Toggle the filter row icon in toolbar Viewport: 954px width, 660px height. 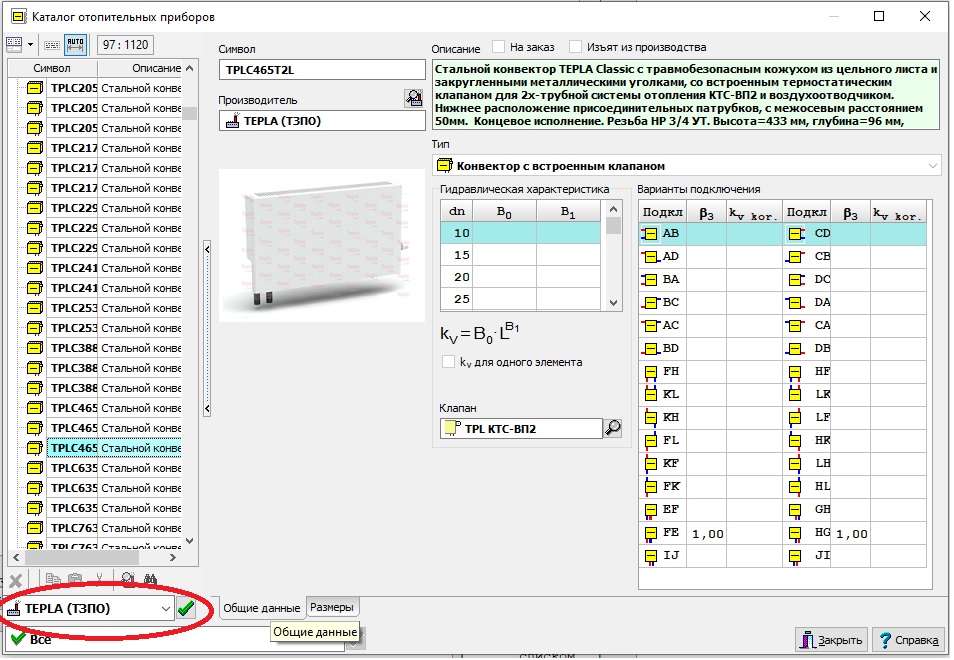(52, 45)
